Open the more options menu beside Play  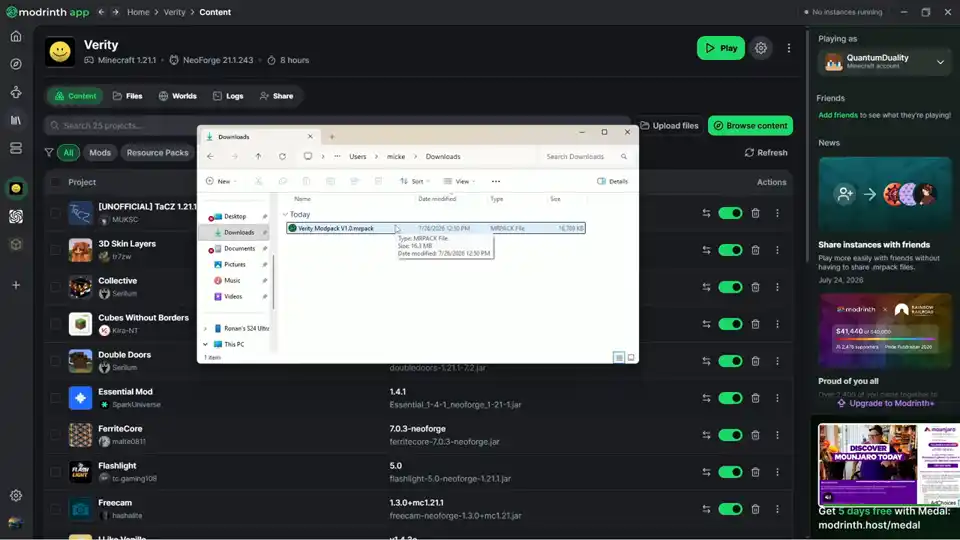pos(789,48)
